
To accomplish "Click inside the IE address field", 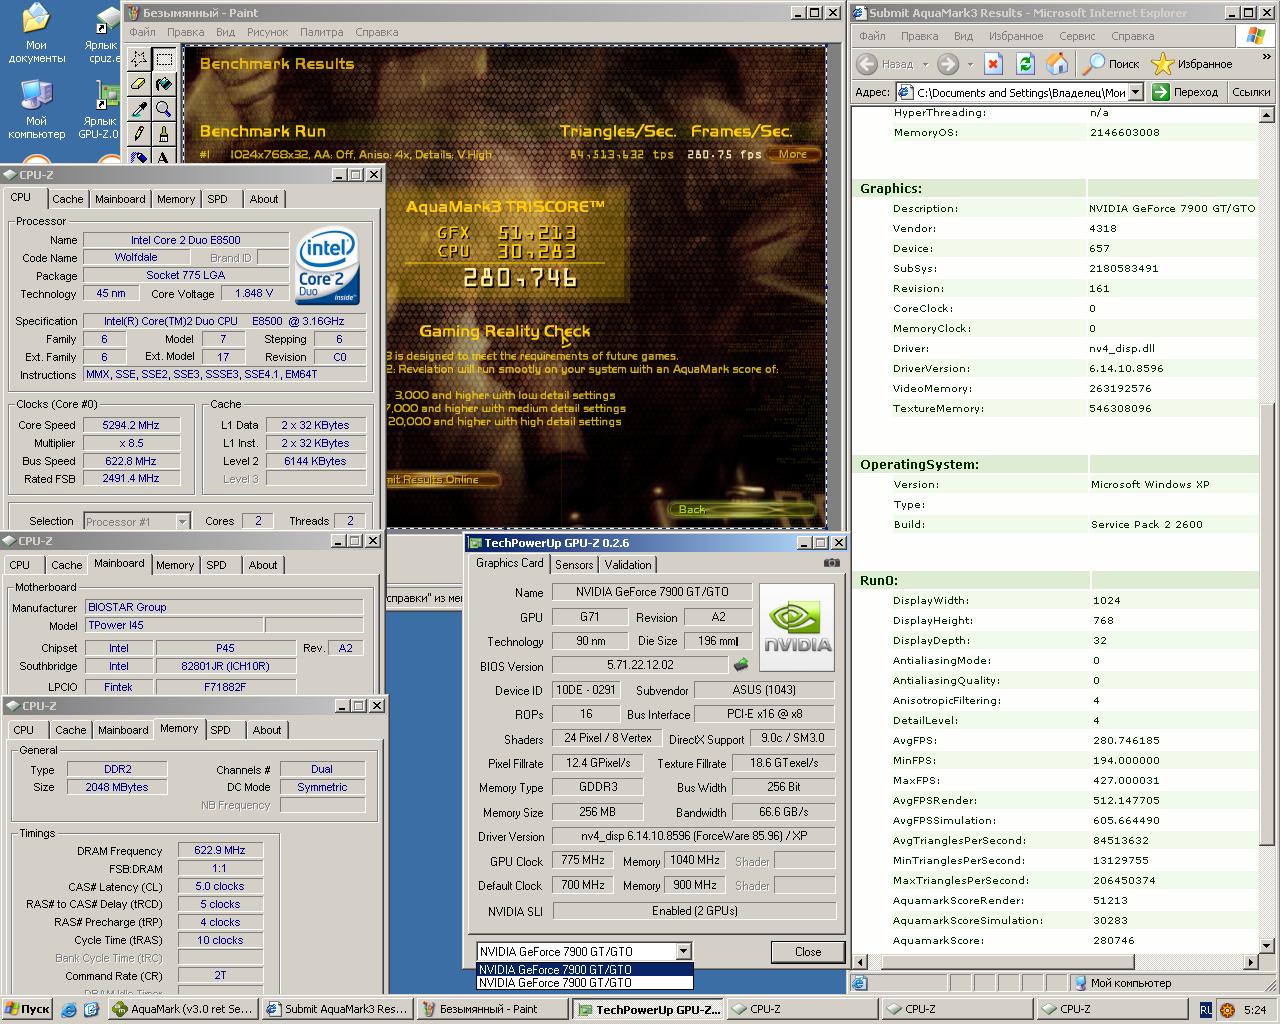I will pyautogui.click(x=1020, y=92).
